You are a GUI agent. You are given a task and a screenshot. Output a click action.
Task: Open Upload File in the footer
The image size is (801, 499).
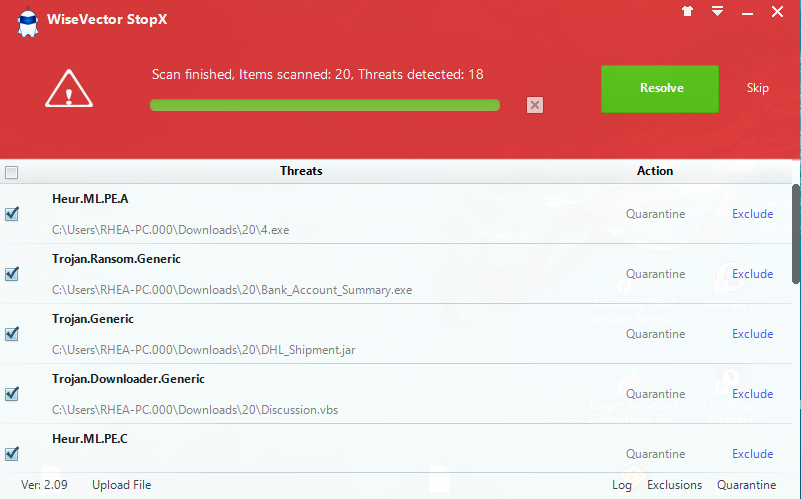[122, 485]
